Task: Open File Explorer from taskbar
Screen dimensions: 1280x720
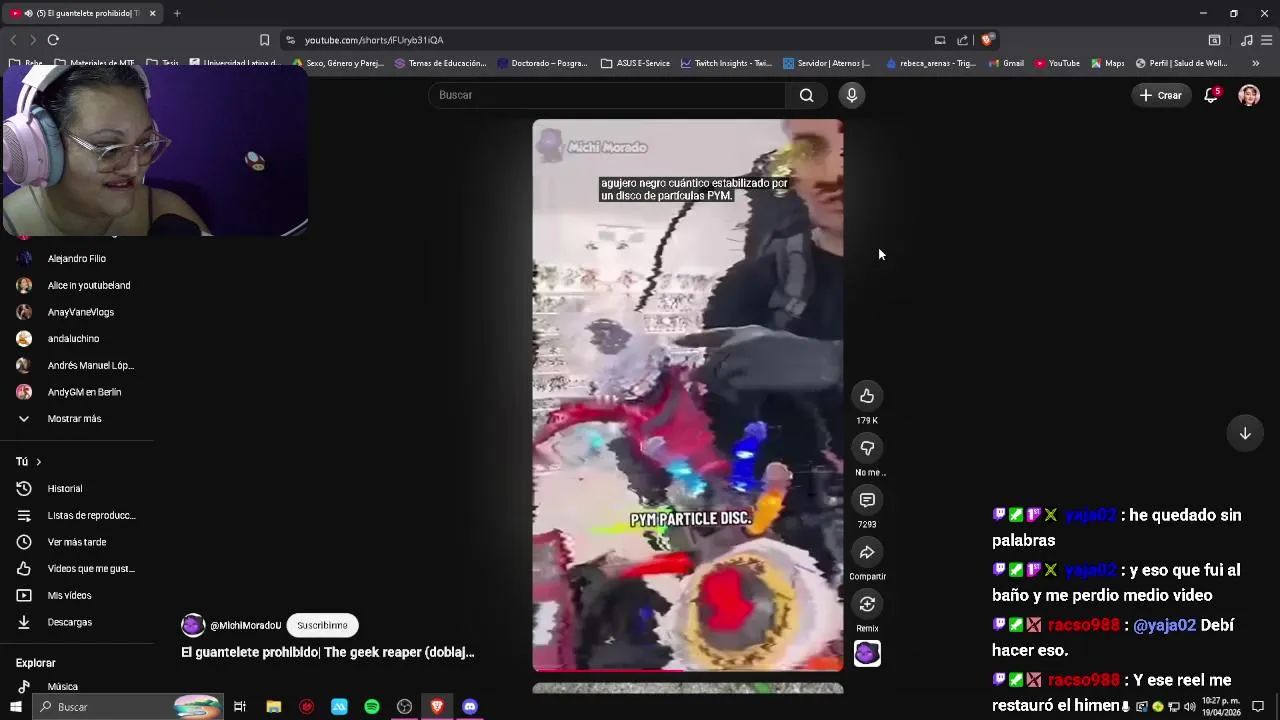Action: [x=273, y=707]
